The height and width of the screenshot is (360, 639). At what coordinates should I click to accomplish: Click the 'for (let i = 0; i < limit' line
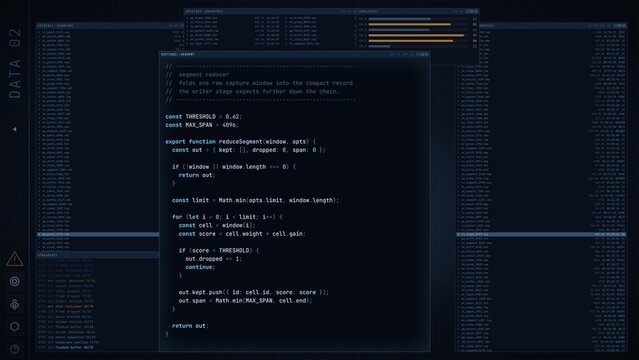pyautogui.click(x=227, y=217)
